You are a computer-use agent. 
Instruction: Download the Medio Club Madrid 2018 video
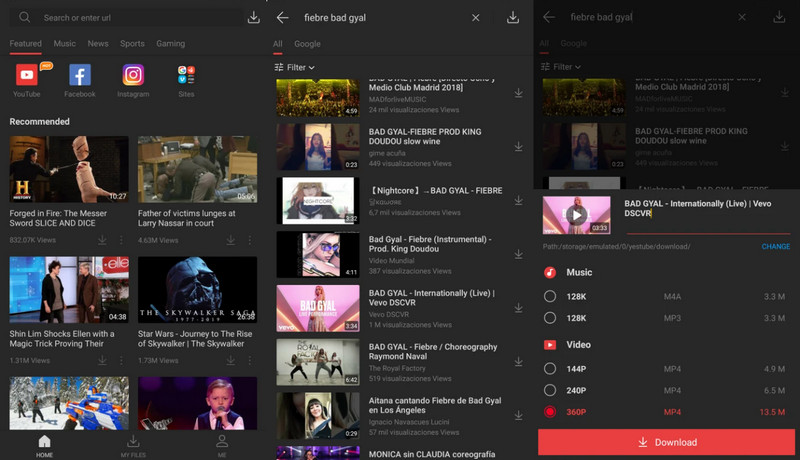(518, 93)
